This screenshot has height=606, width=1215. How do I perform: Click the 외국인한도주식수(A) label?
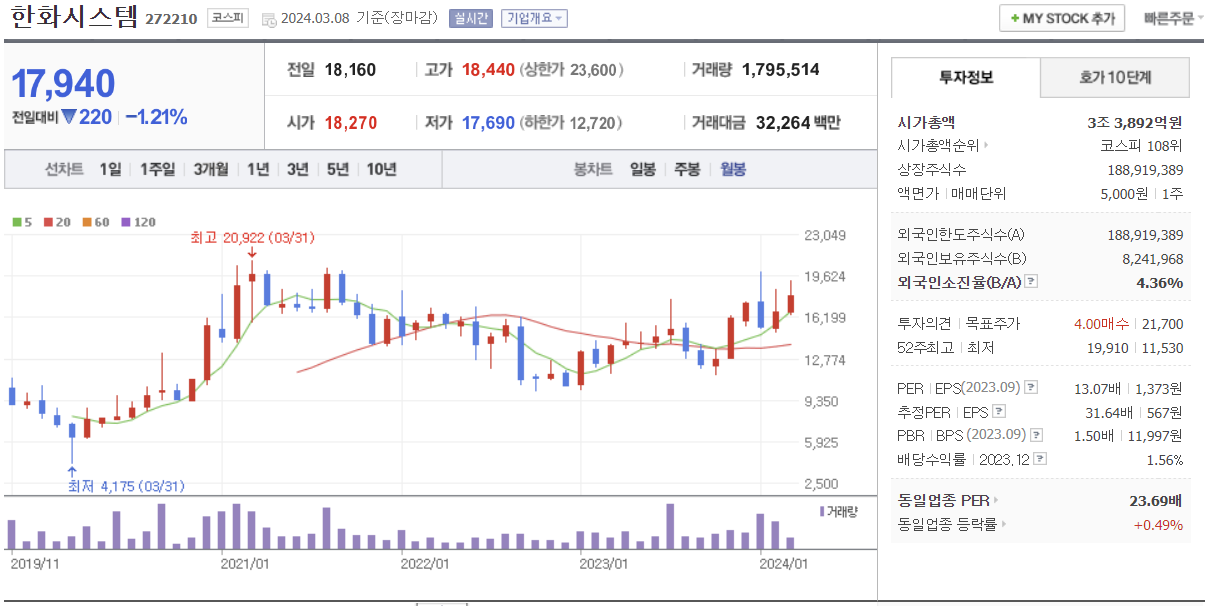(x=962, y=235)
